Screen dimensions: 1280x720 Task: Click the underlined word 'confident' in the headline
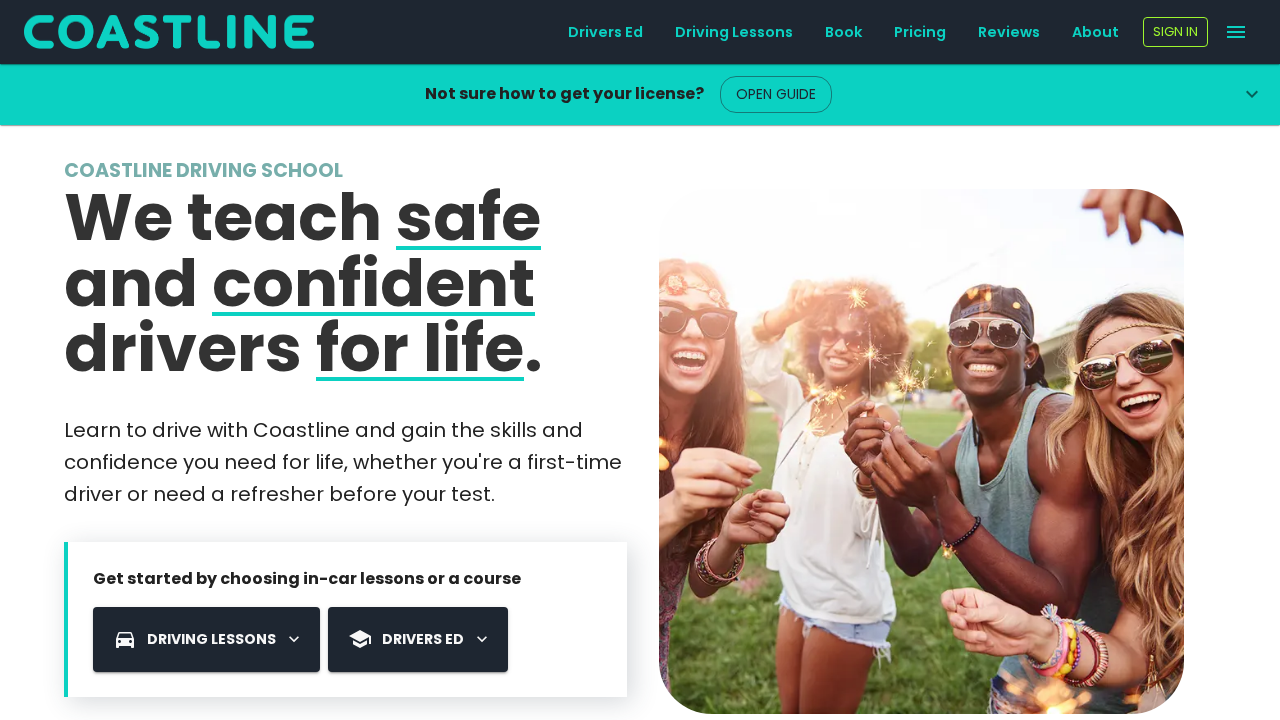(373, 283)
